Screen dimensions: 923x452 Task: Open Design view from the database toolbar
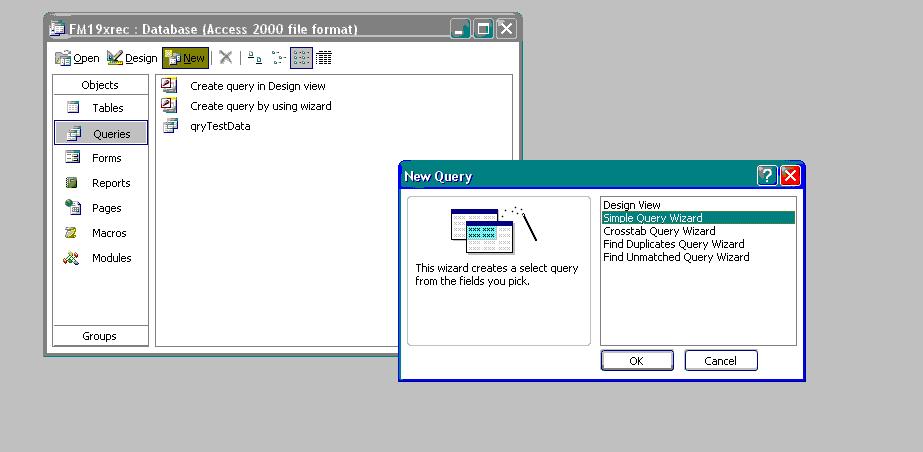tap(132, 58)
